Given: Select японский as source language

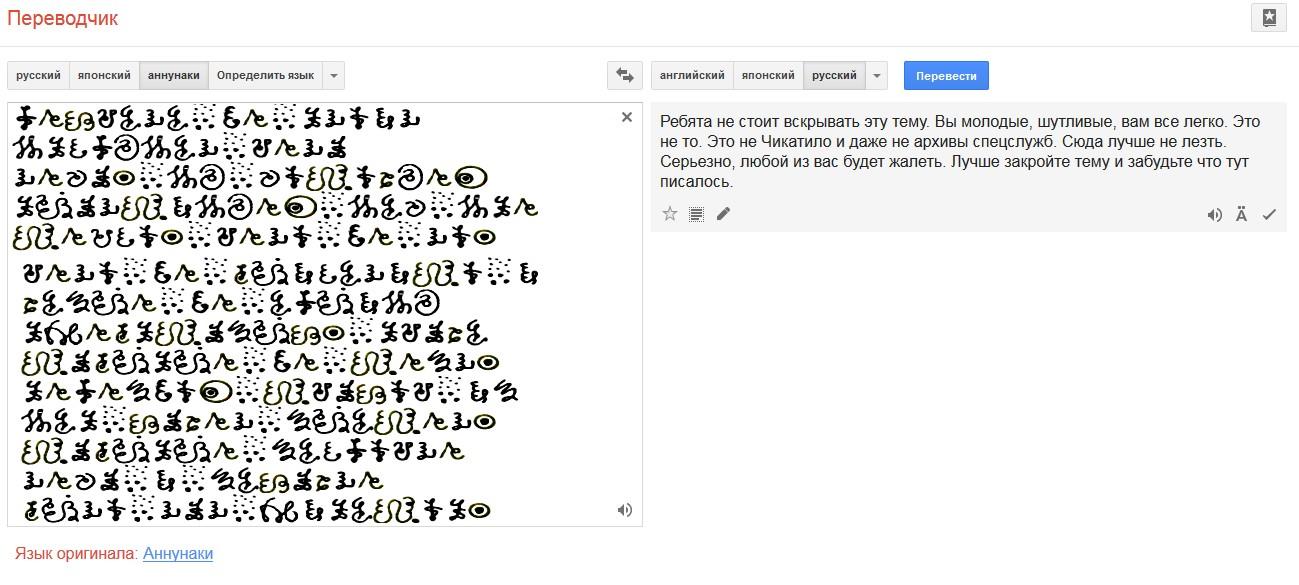Looking at the screenshot, I should [x=104, y=75].
